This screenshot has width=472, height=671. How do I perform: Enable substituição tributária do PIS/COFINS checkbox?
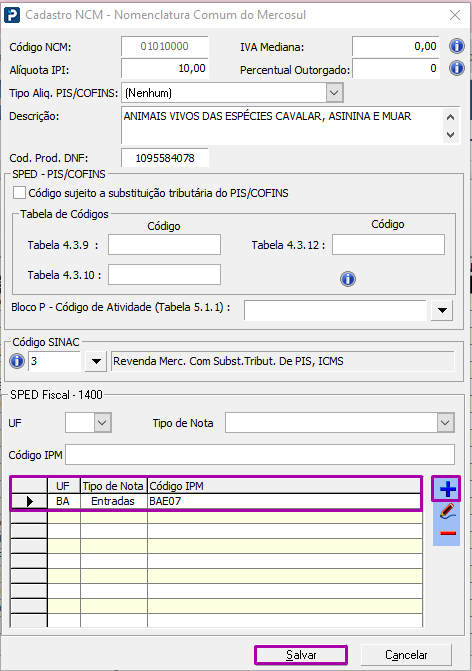pyautogui.click(x=19, y=193)
